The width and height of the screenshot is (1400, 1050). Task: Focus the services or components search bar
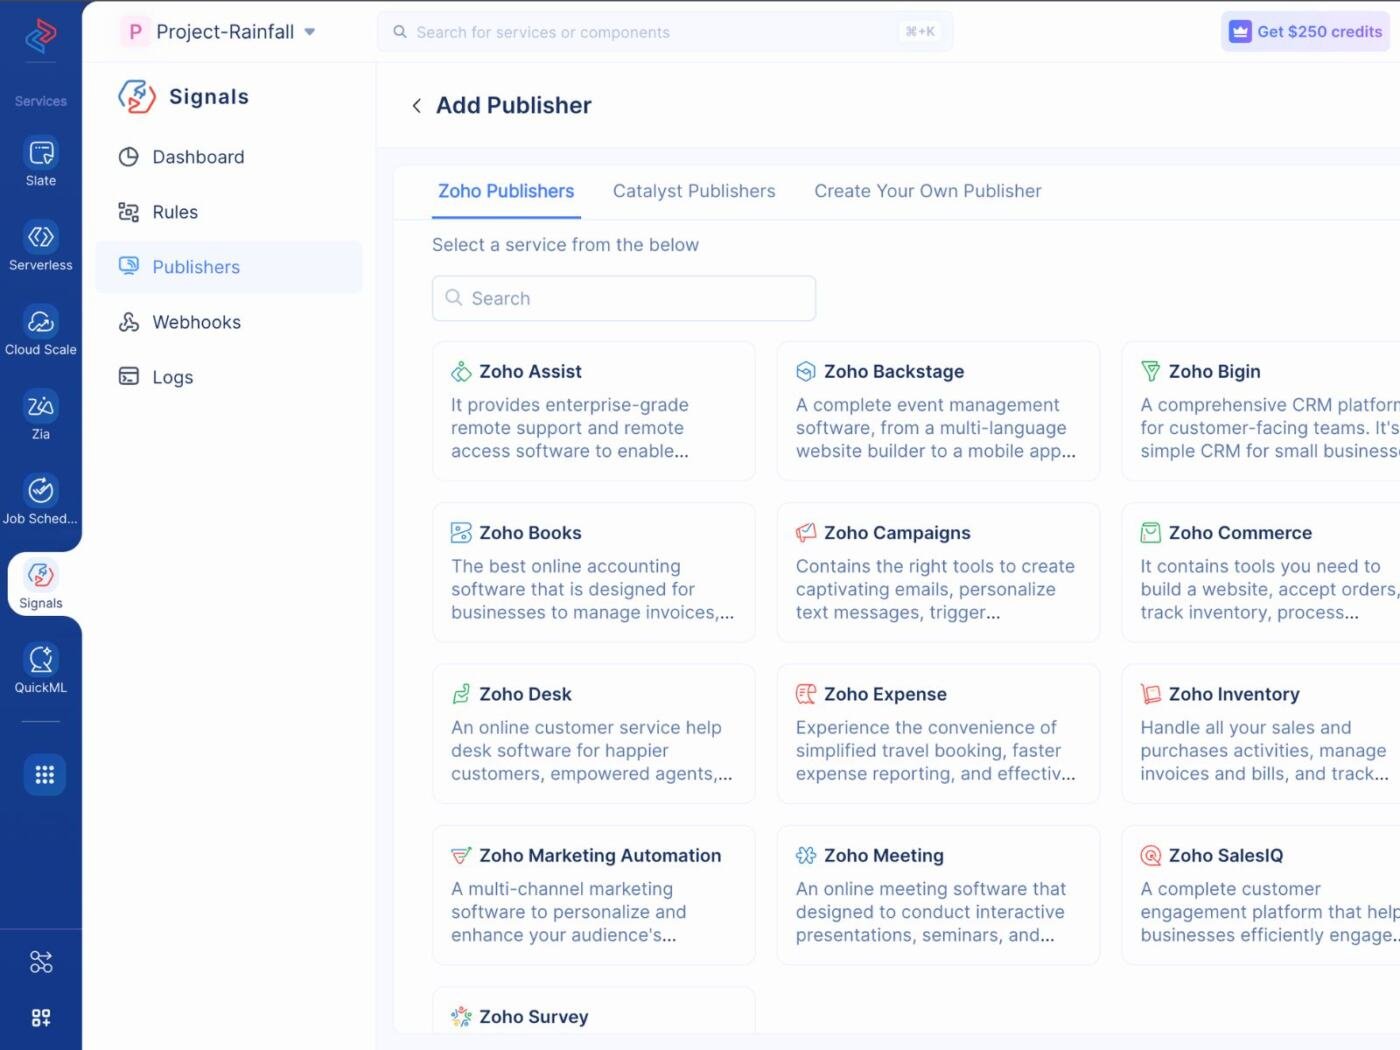click(665, 32)
